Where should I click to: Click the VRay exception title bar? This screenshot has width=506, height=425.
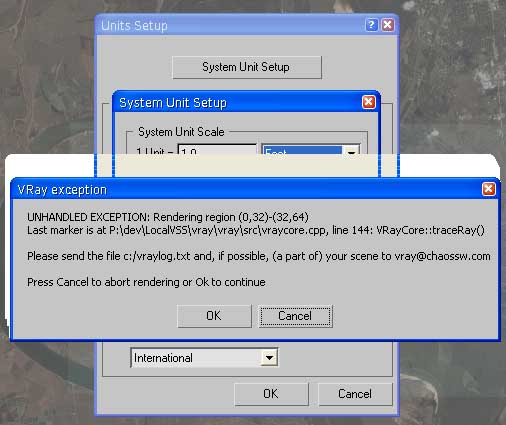pos(247,190)
